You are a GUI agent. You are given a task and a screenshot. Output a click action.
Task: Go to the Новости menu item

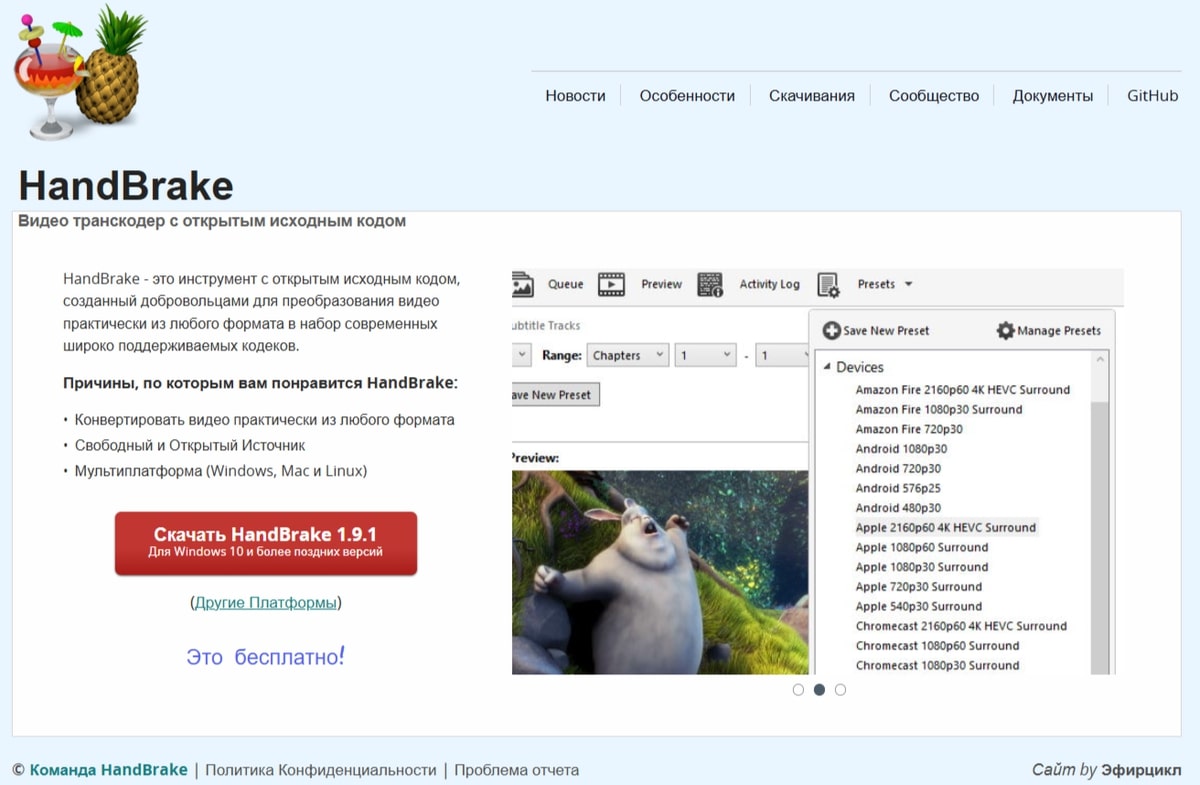coord(575,96)
